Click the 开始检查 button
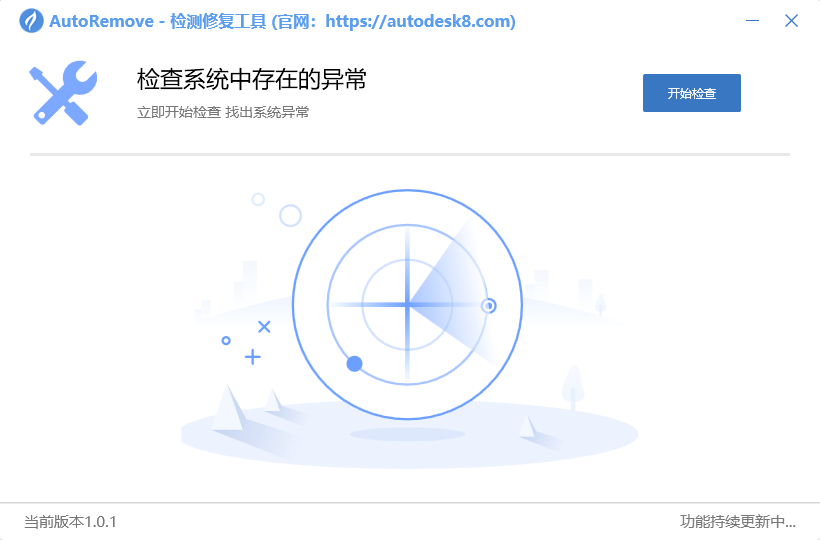This screenshot has width=820, height=540. pos(691,93)
